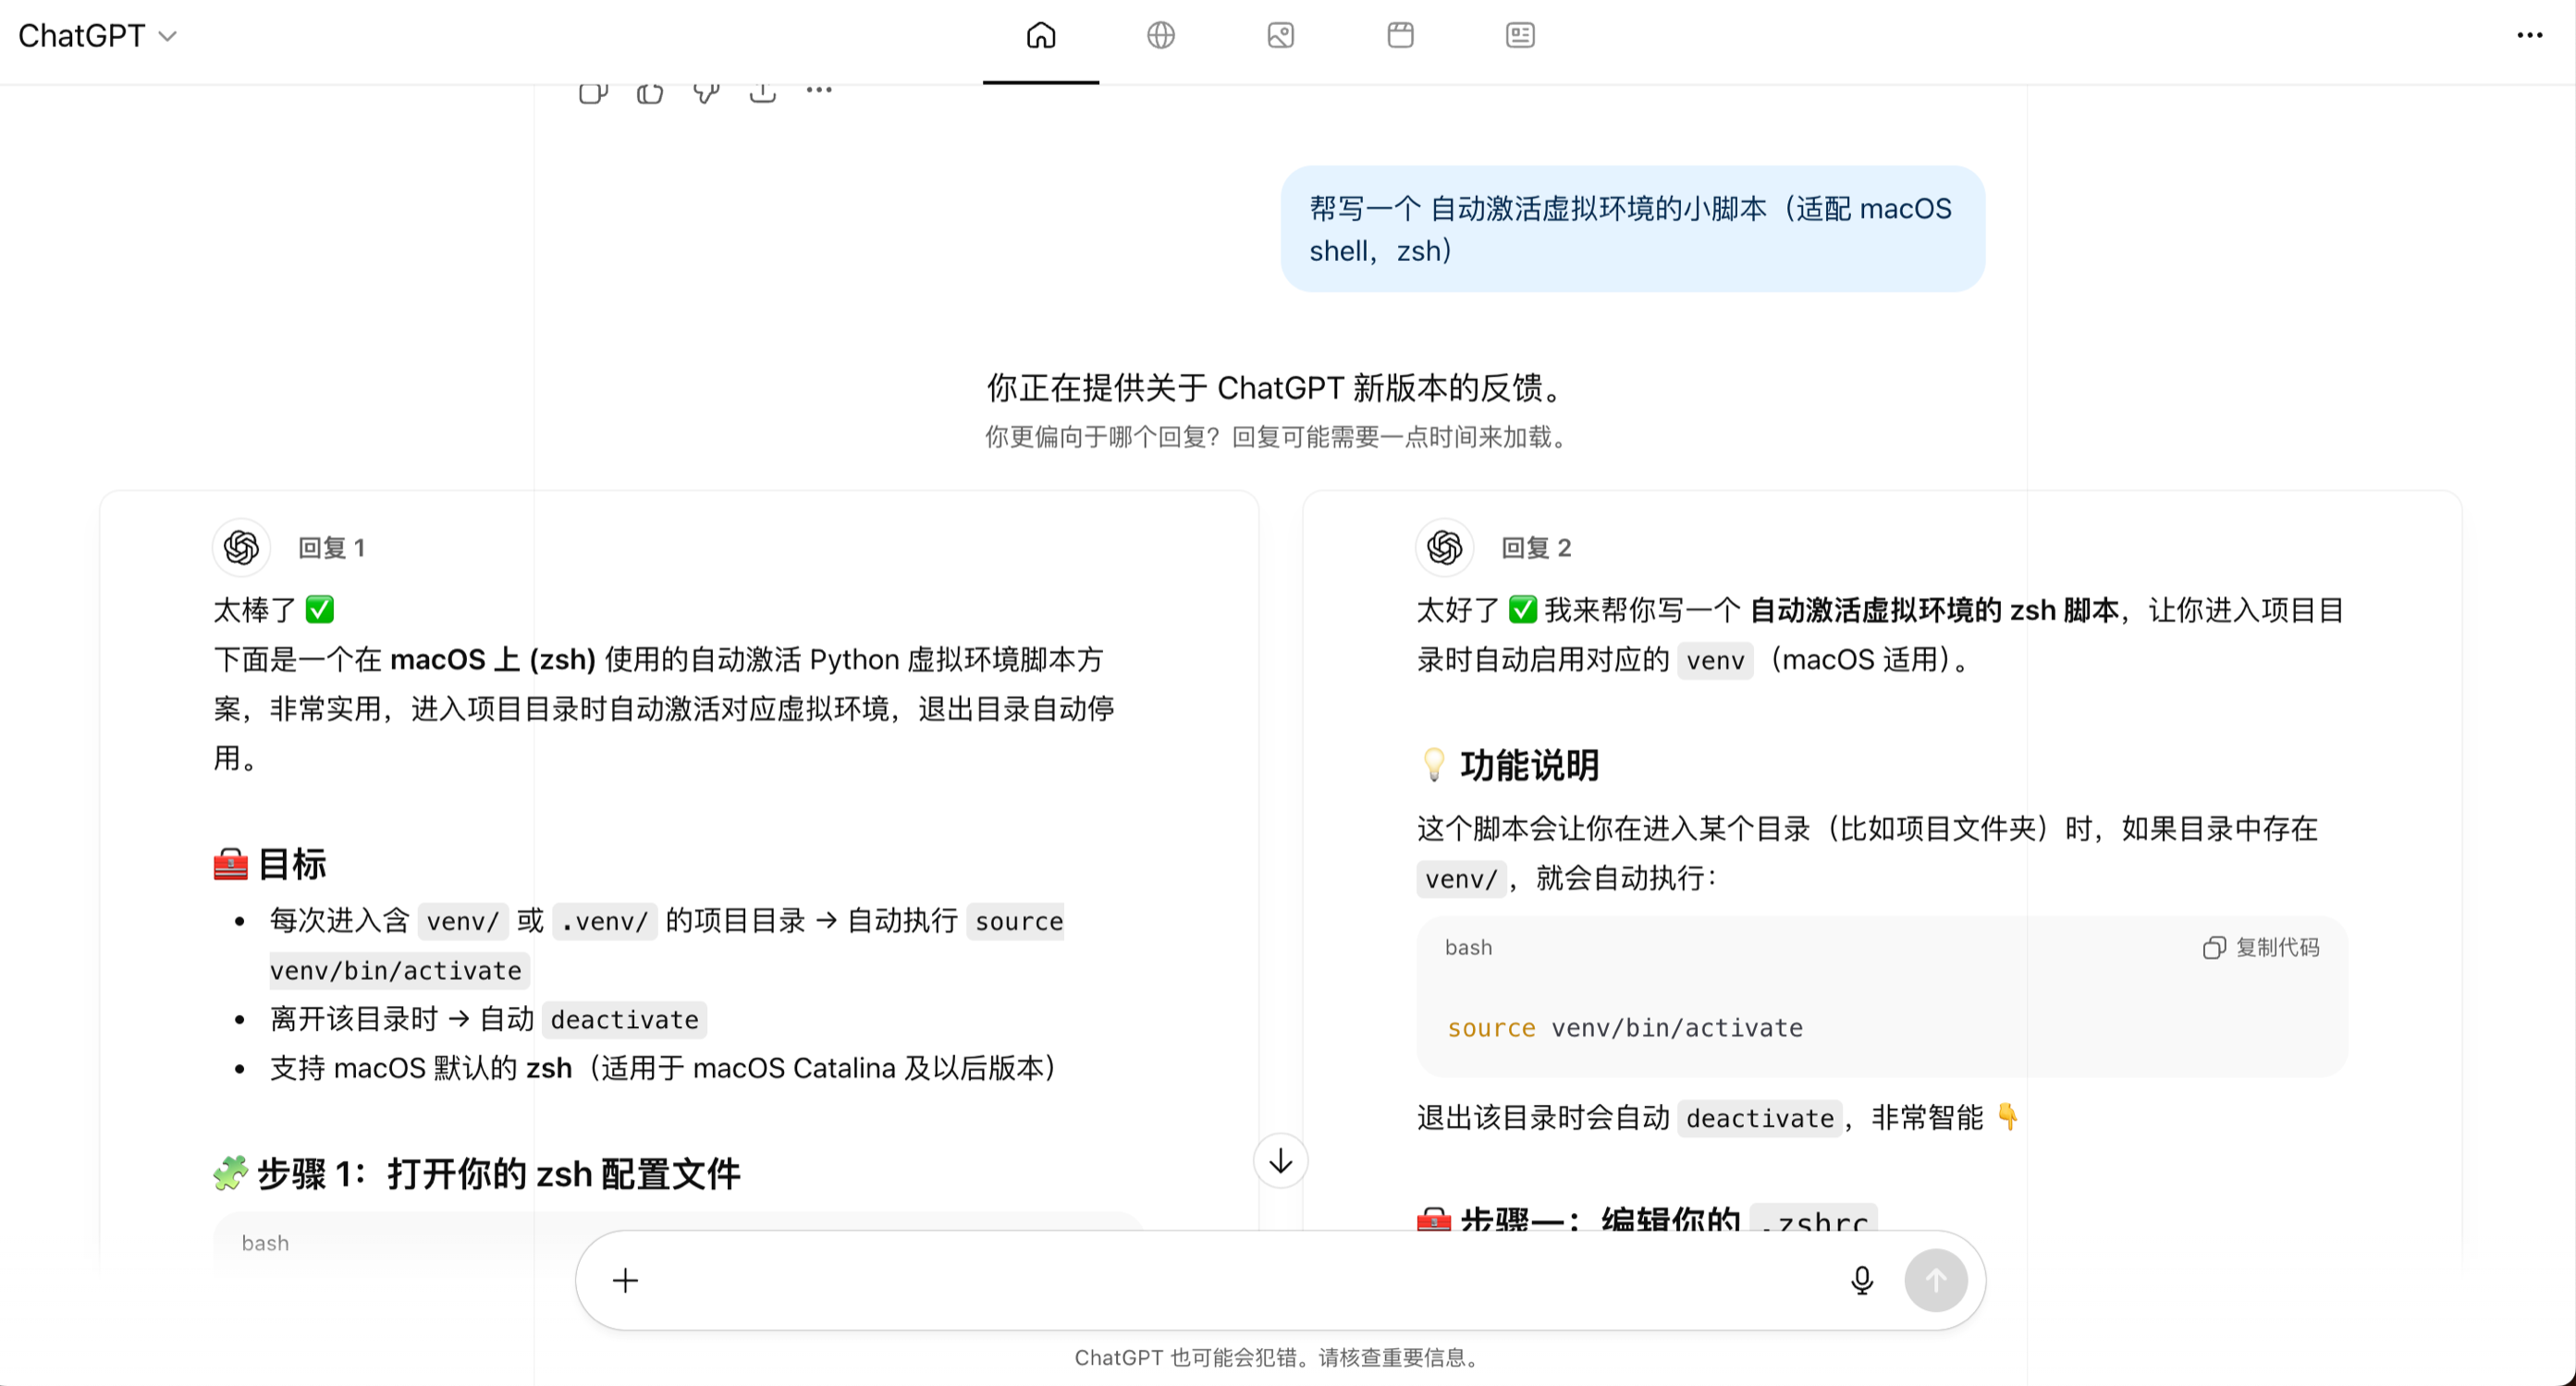The width and height of the screenshot is (2576, 1386).
Task: Open the top-right three-dot menu
Action: point(2529,36)
